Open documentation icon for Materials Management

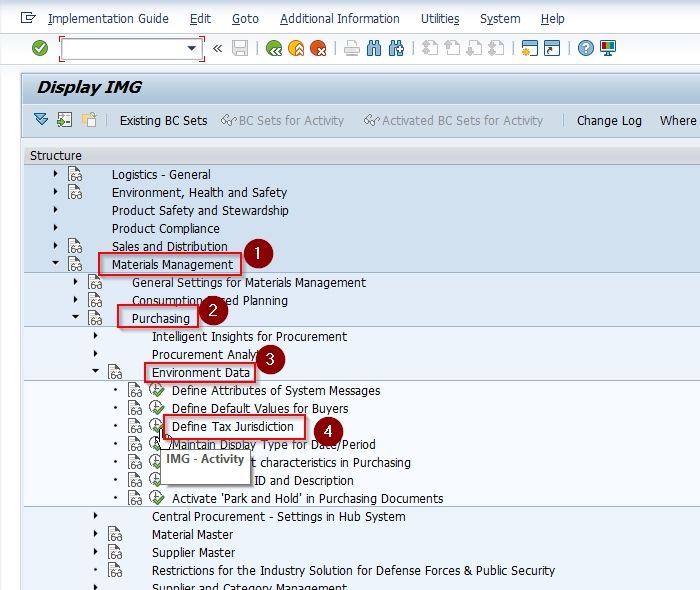75,264
